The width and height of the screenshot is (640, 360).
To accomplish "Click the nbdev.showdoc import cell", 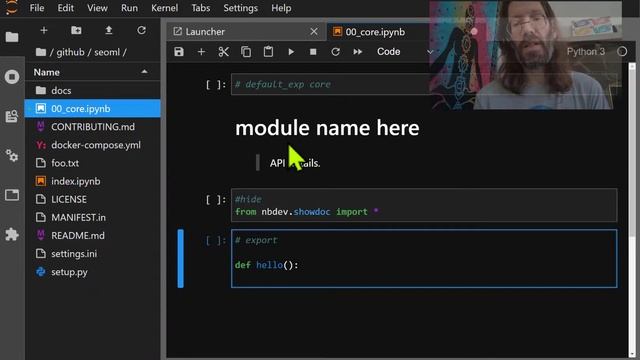I will 424,205.
